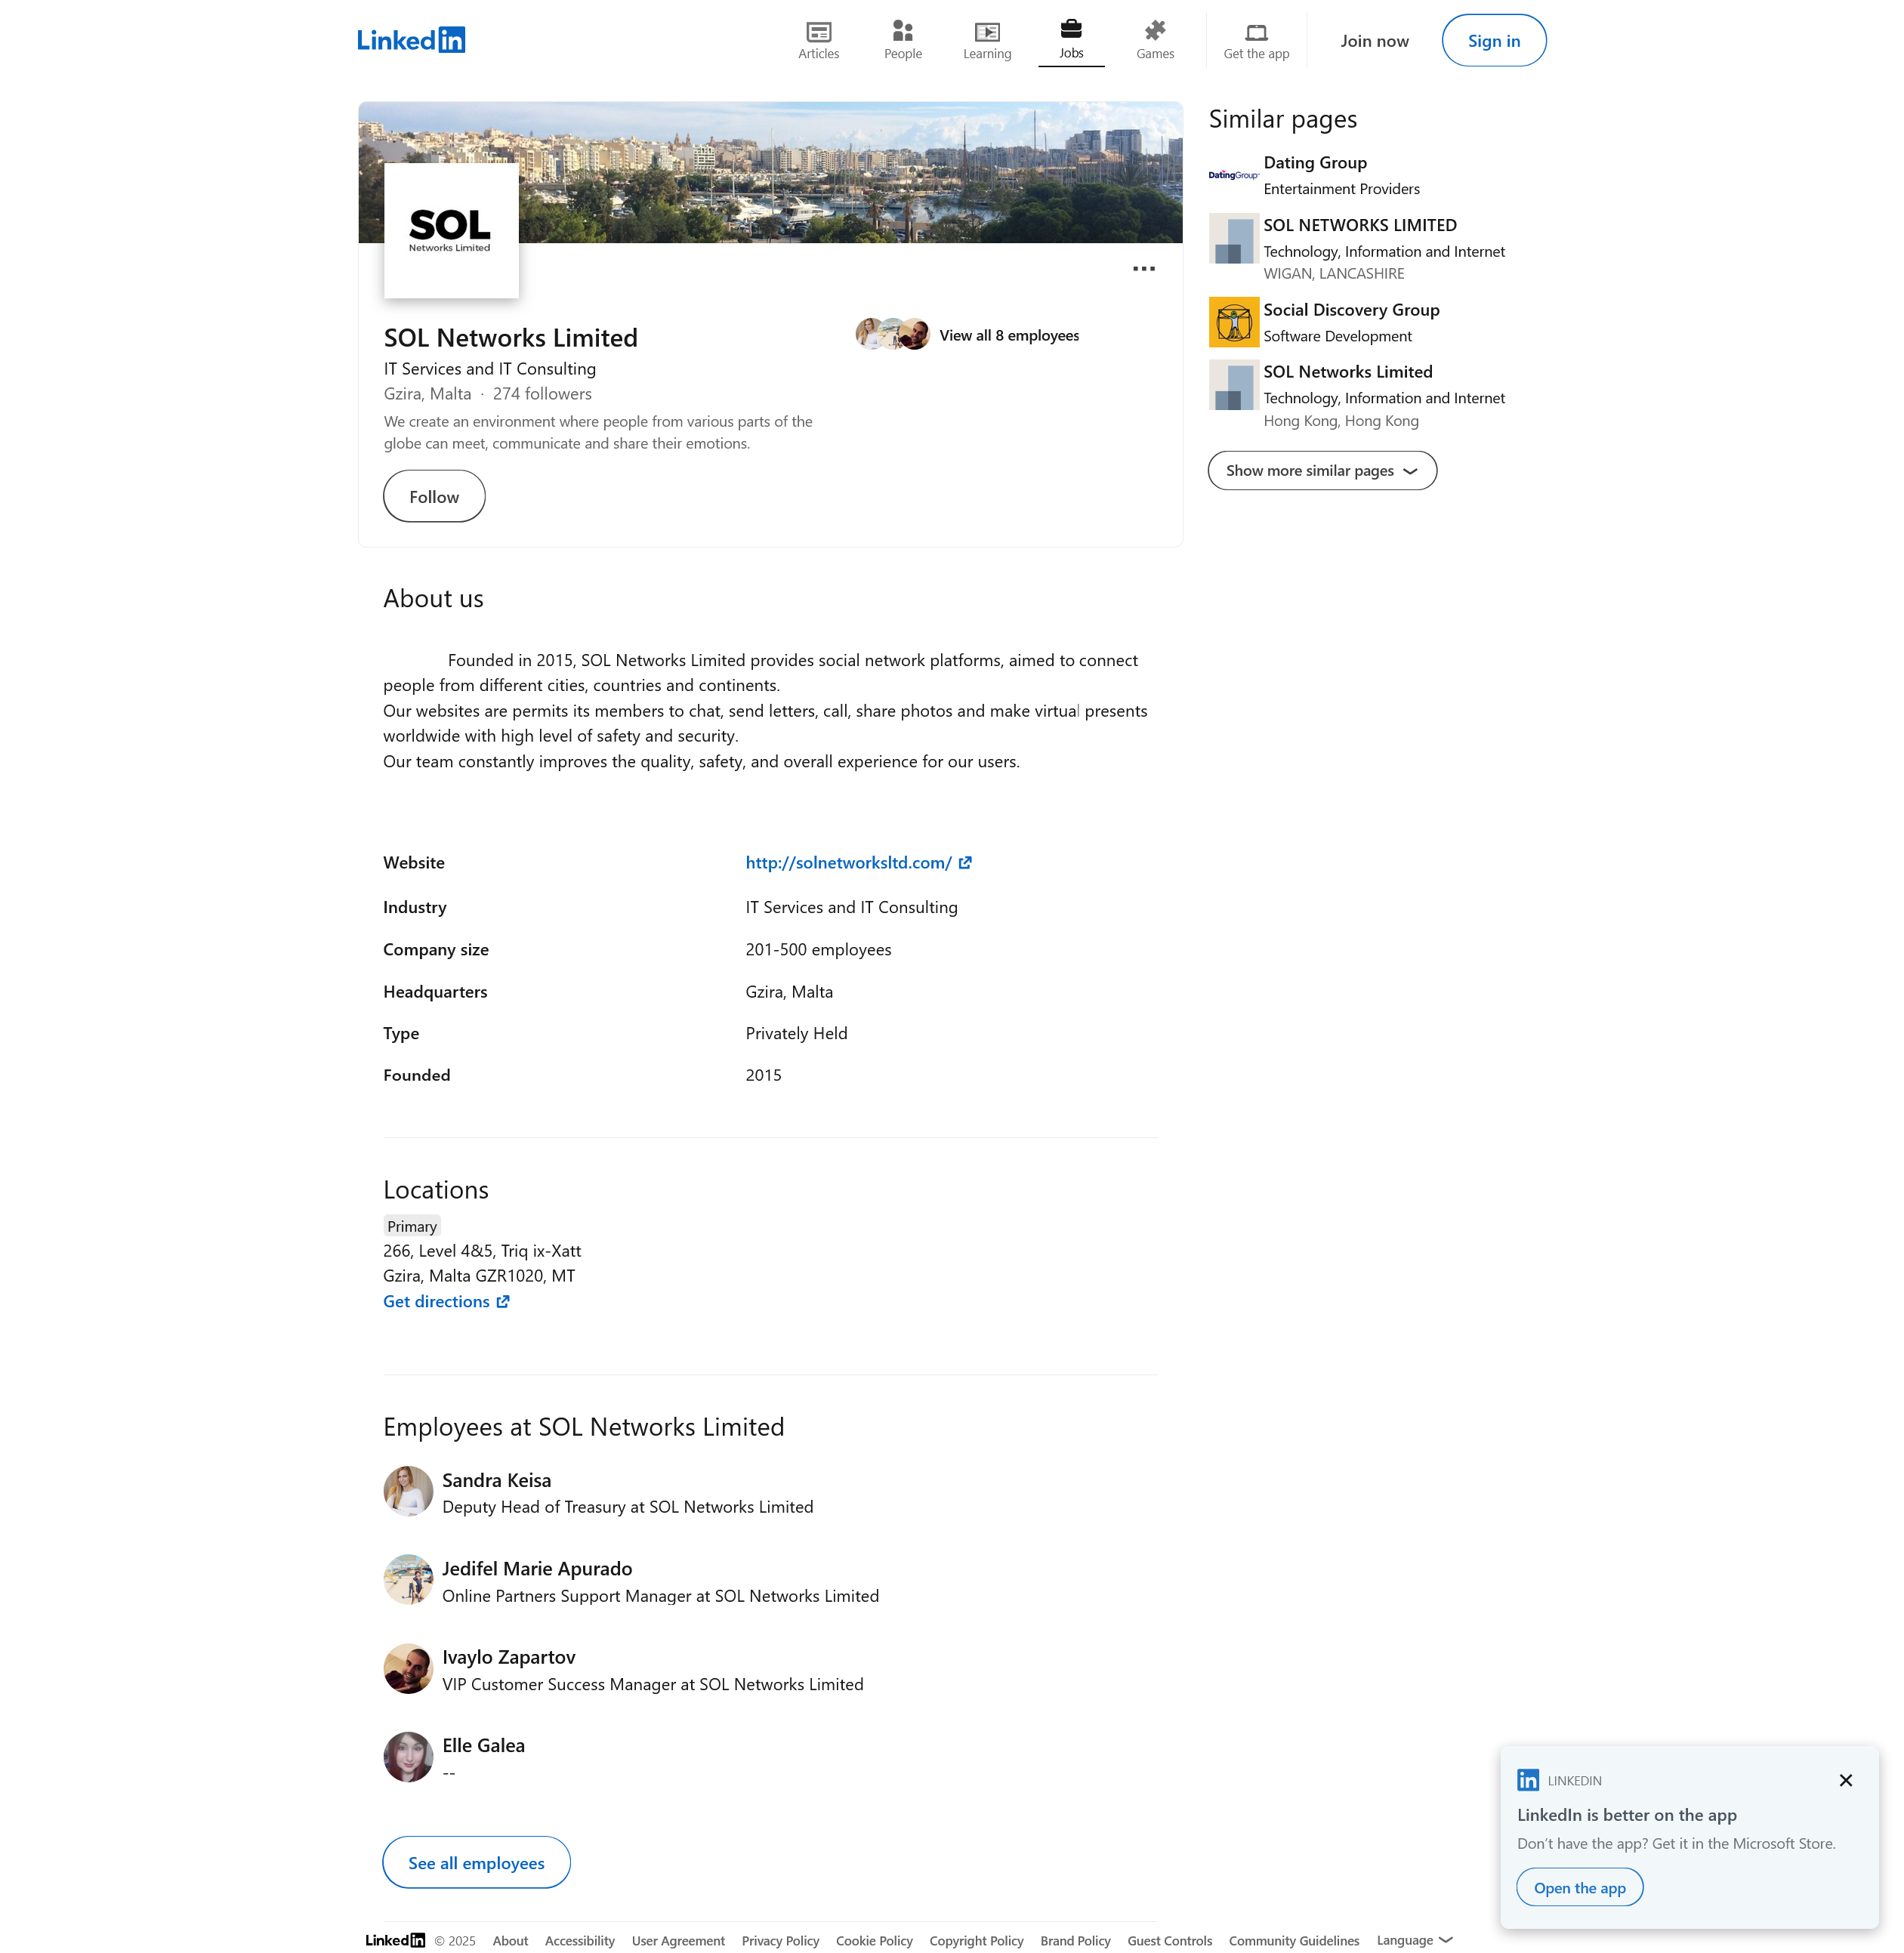Open the solnetworksltd.com website link

coord(848,863)
